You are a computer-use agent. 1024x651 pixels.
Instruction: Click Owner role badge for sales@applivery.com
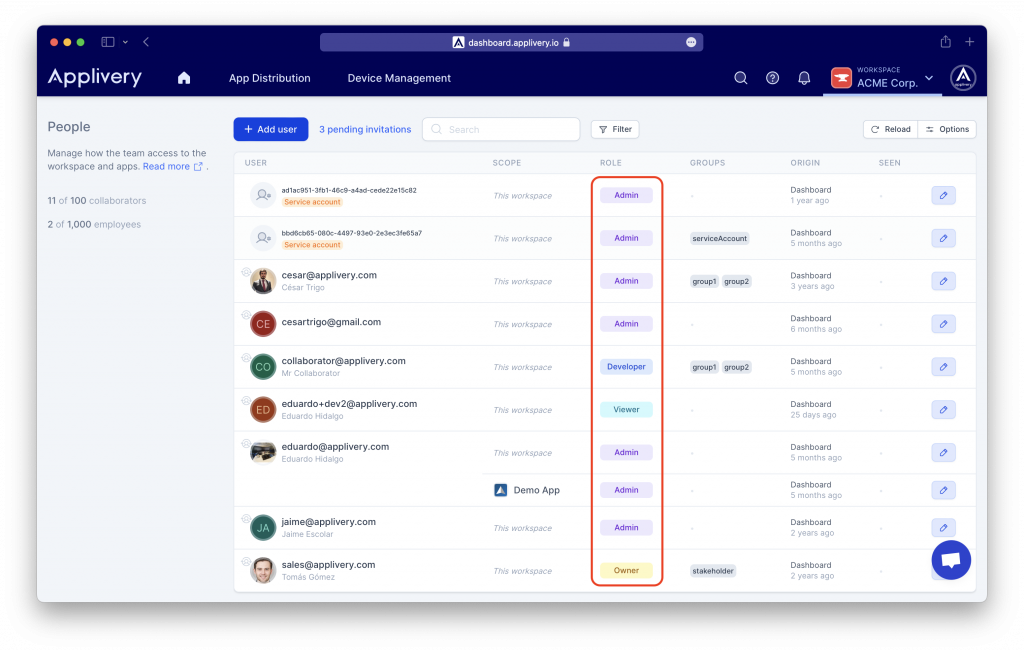[x=626, y=570]
